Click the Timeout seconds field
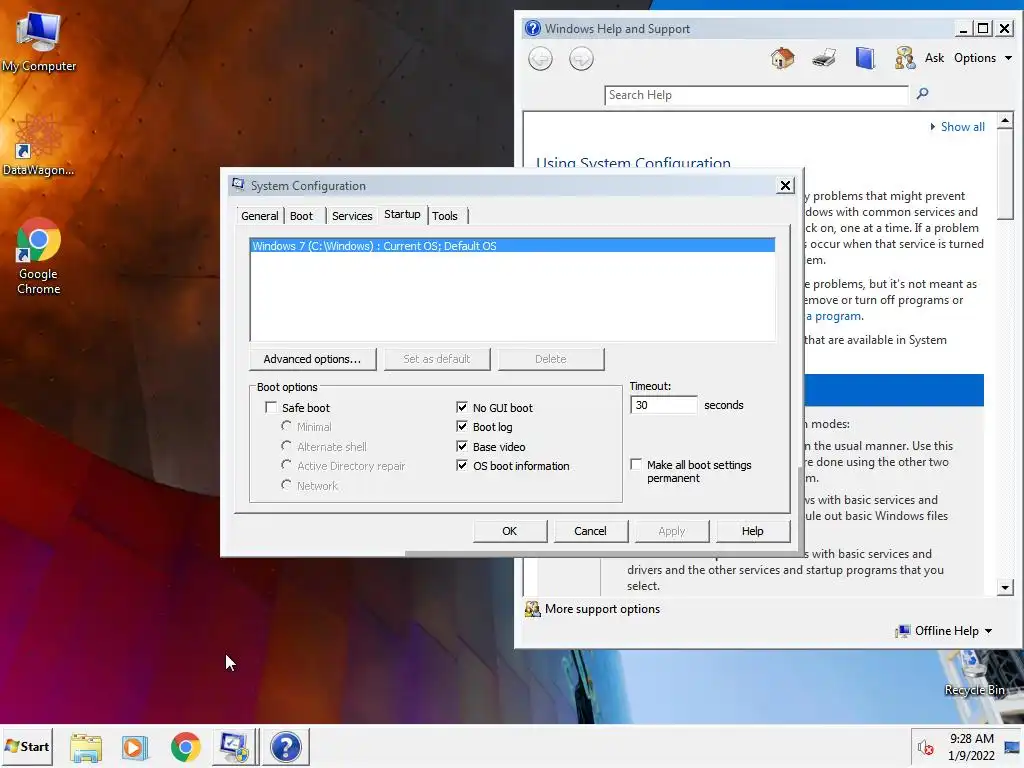This screenshot has height=768, width=1024. tap(664, 405)
